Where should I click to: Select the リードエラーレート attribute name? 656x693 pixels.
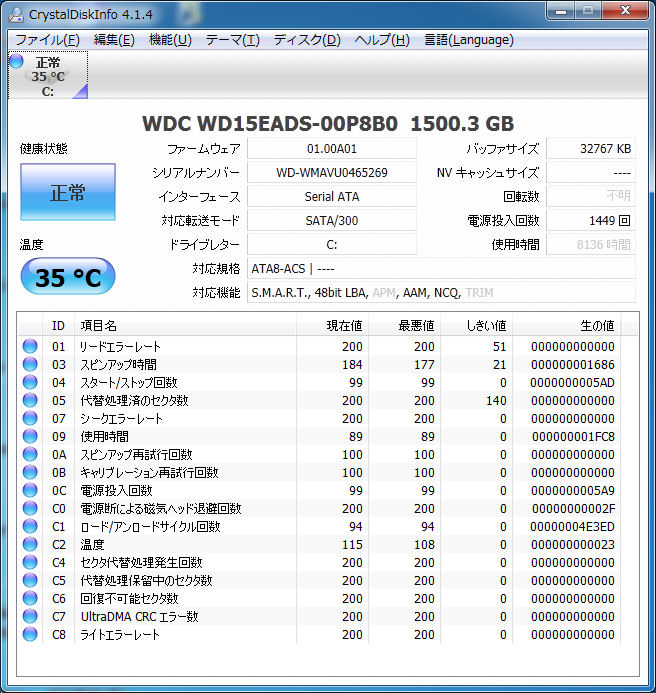pyautogui.click(x=120, y=346)
